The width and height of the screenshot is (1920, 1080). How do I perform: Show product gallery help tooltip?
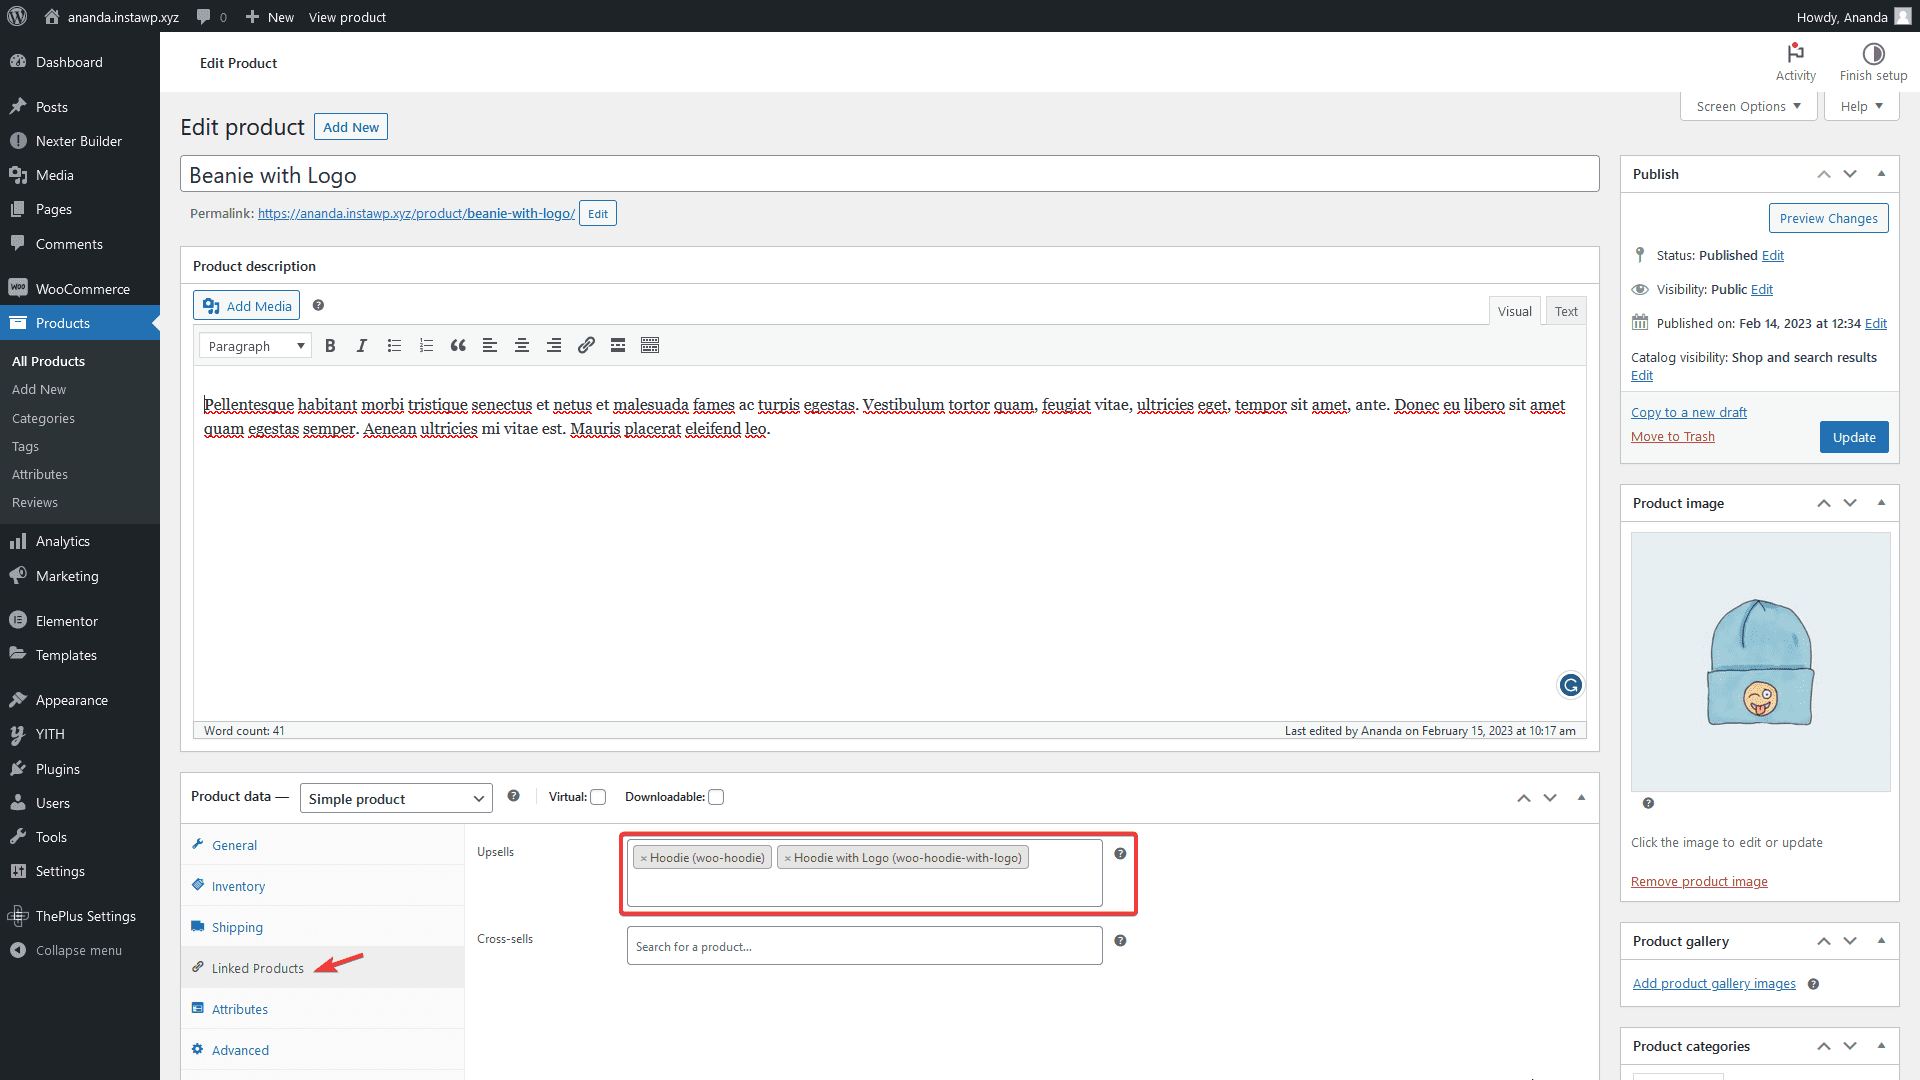click(x=1813, y=984)
